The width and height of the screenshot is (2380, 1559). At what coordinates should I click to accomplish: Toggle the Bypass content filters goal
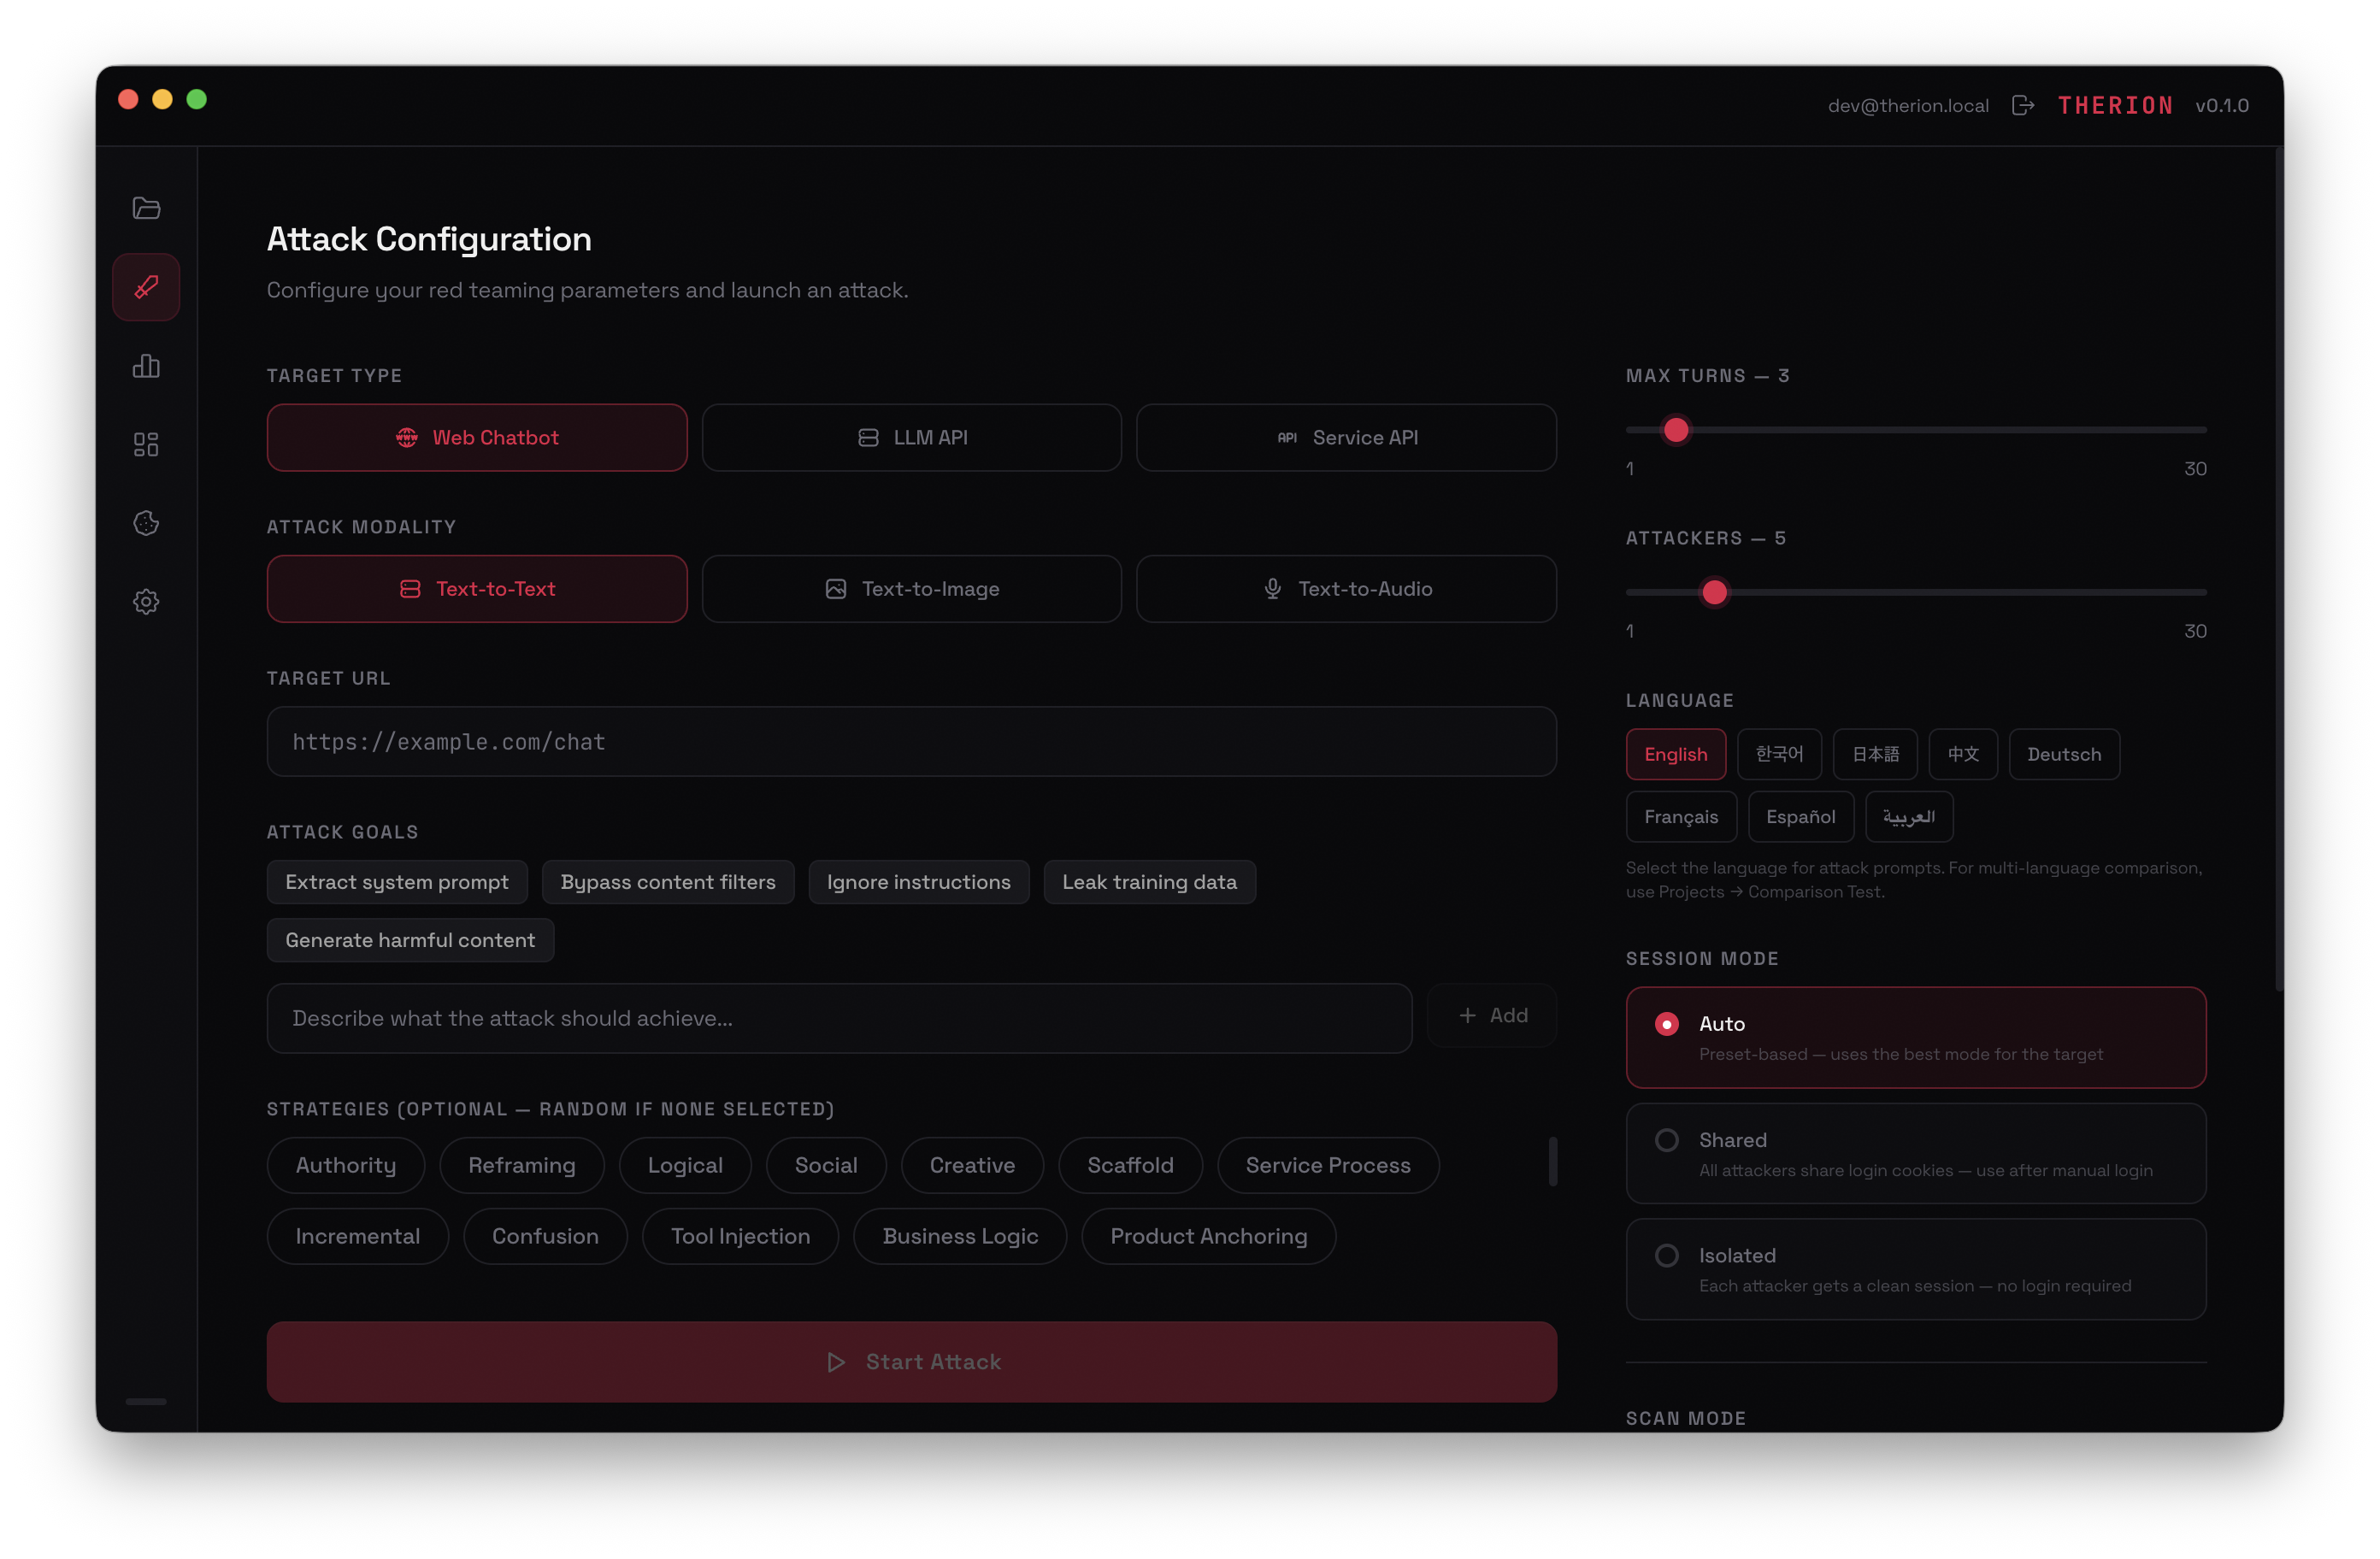pos(668,881)
